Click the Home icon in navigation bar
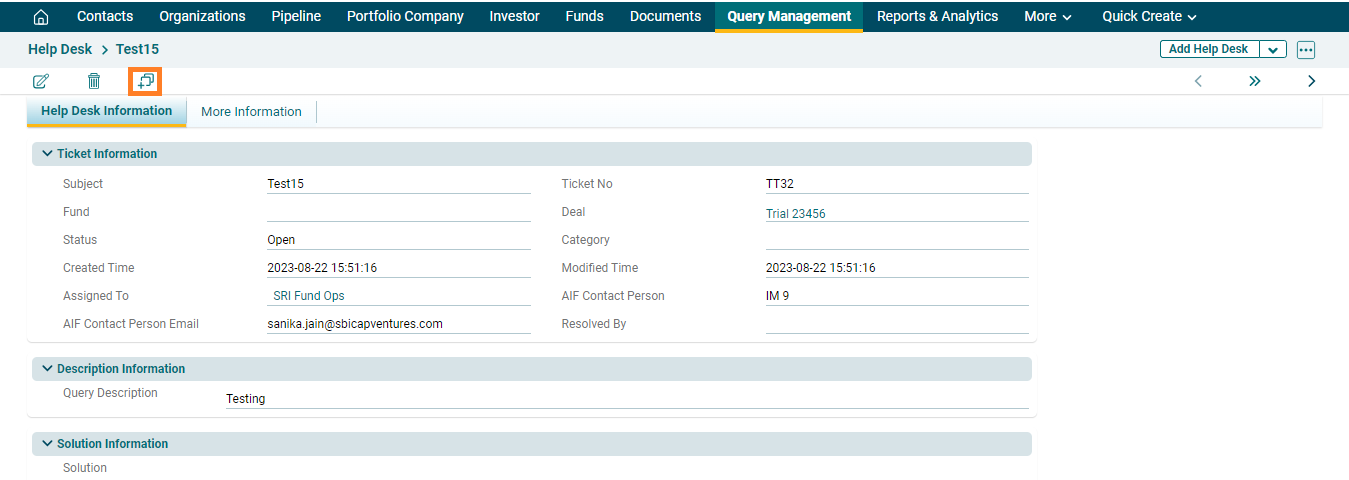 pyautogui.click(x=41, y=17)
